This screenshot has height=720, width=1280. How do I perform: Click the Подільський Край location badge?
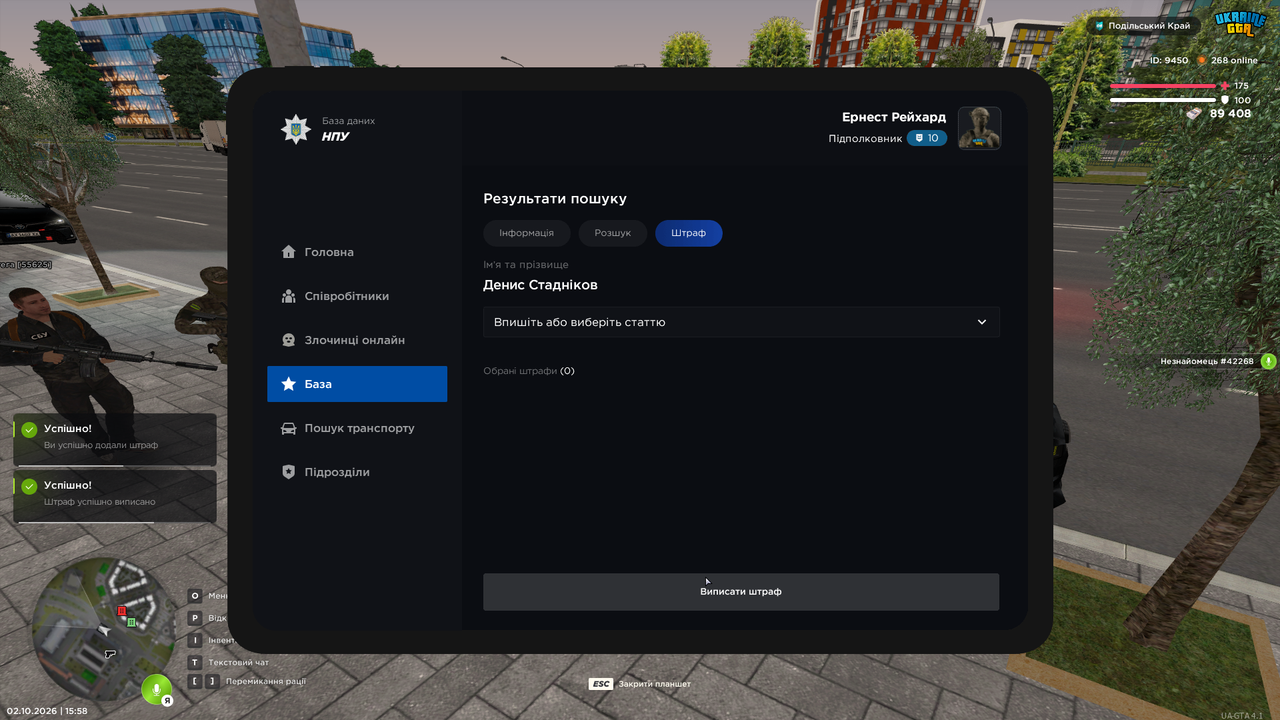(1143, 25)
